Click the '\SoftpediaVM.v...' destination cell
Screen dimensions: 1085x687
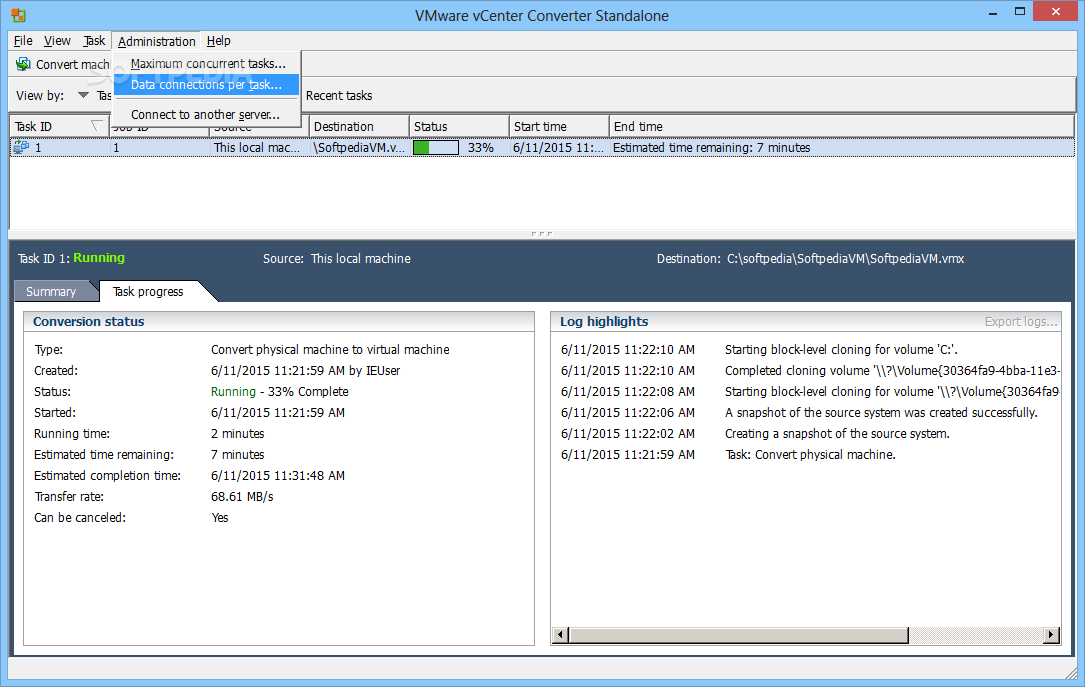coord(358,147)
